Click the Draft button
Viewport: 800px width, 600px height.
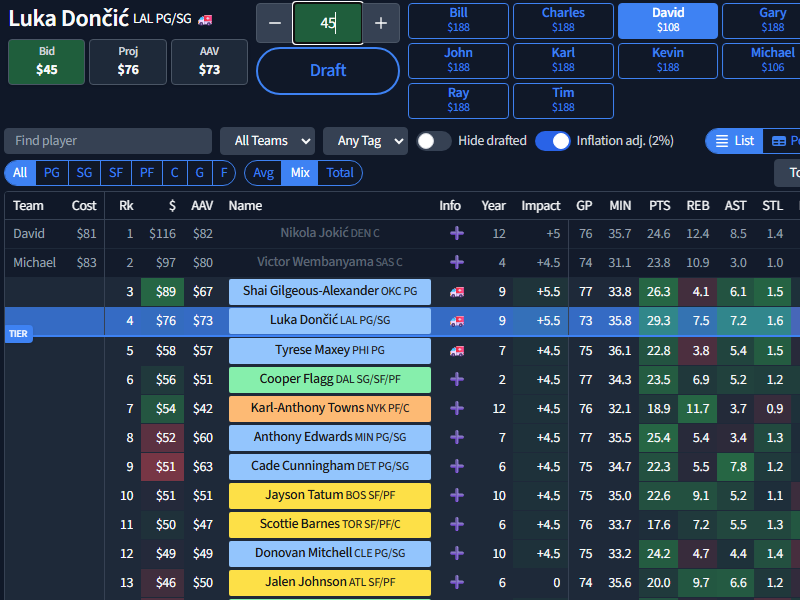(328, 70)
